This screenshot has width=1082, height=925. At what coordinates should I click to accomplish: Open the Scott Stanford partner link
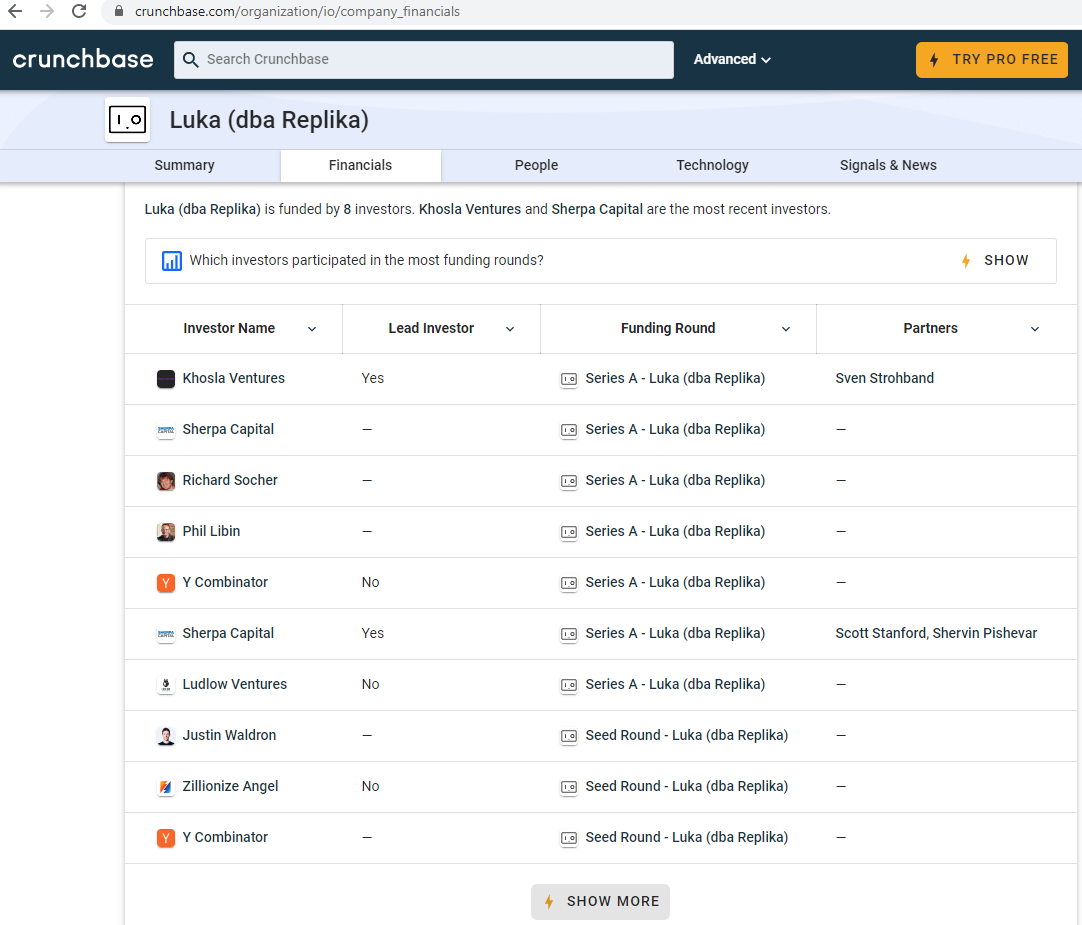[881, 633]
